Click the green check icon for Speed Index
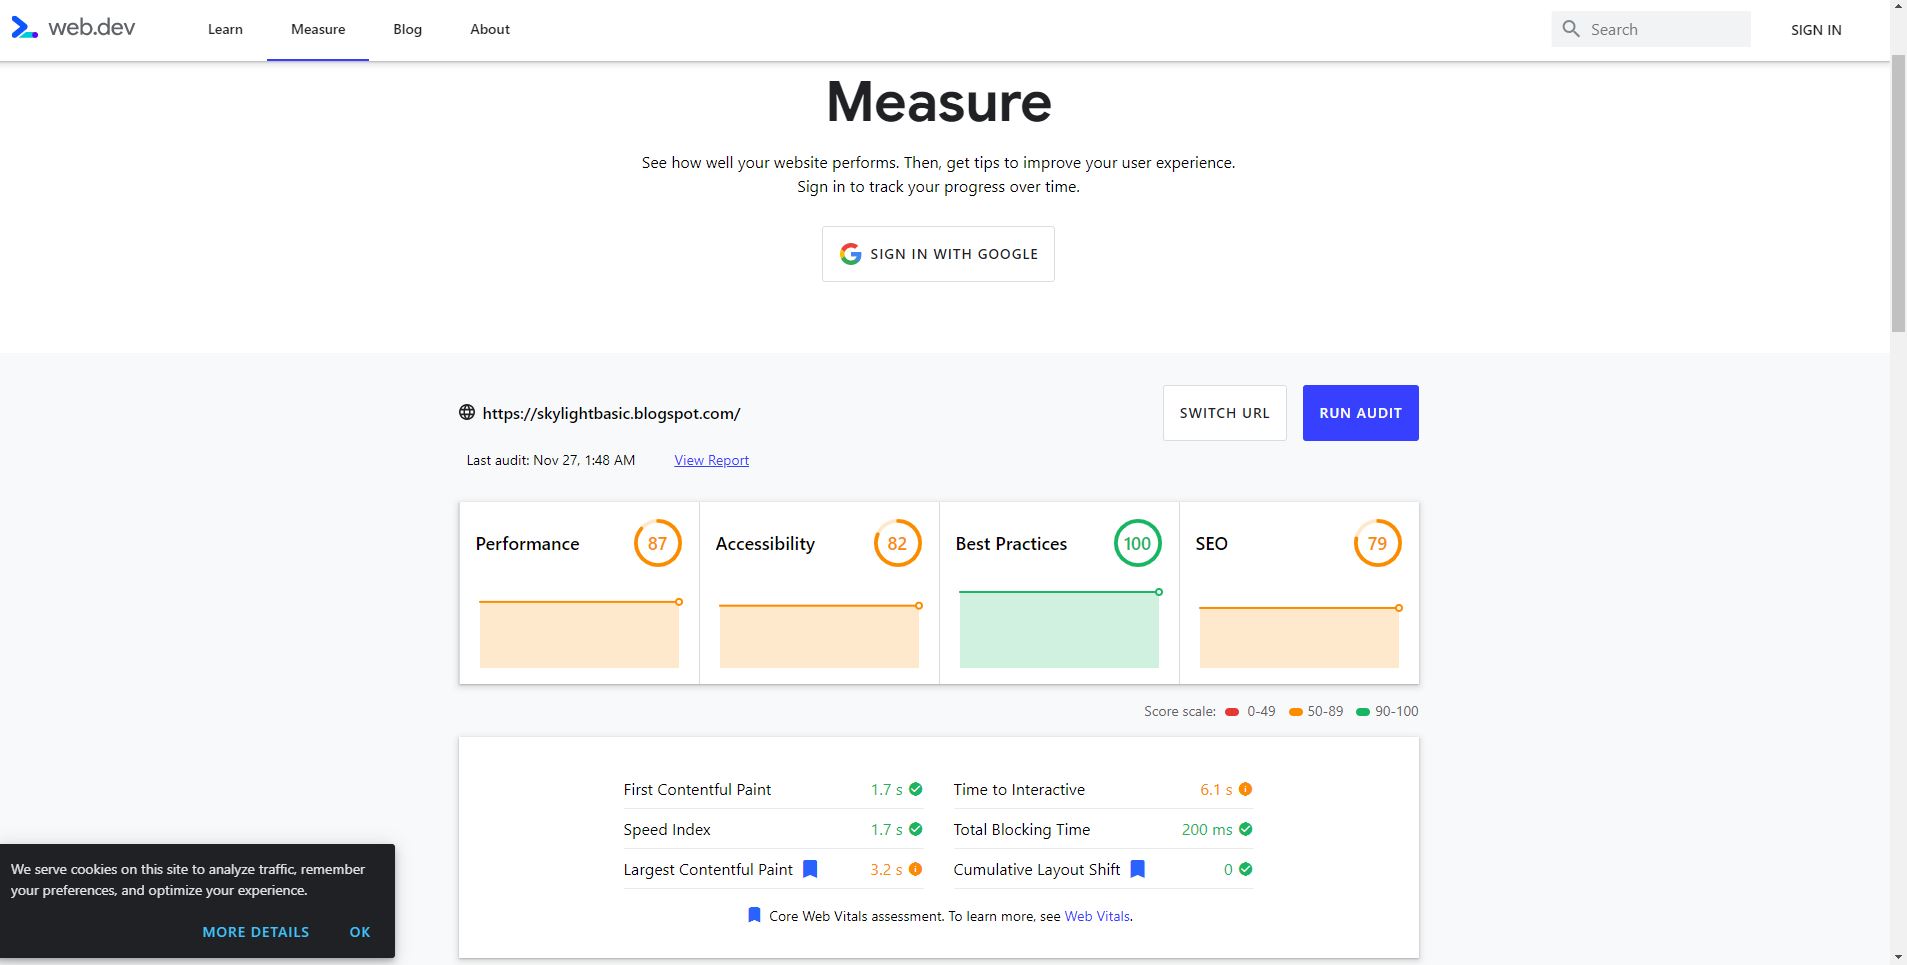1907x965 pixels. 916,829
